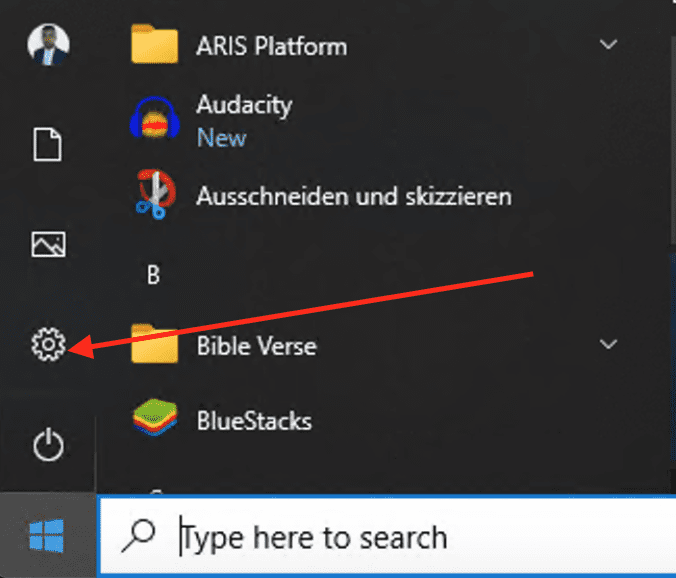This screenshot has height=578, width=676.
Task: Click the Bible Verse folder icon
Action: (x=154, y=346)
